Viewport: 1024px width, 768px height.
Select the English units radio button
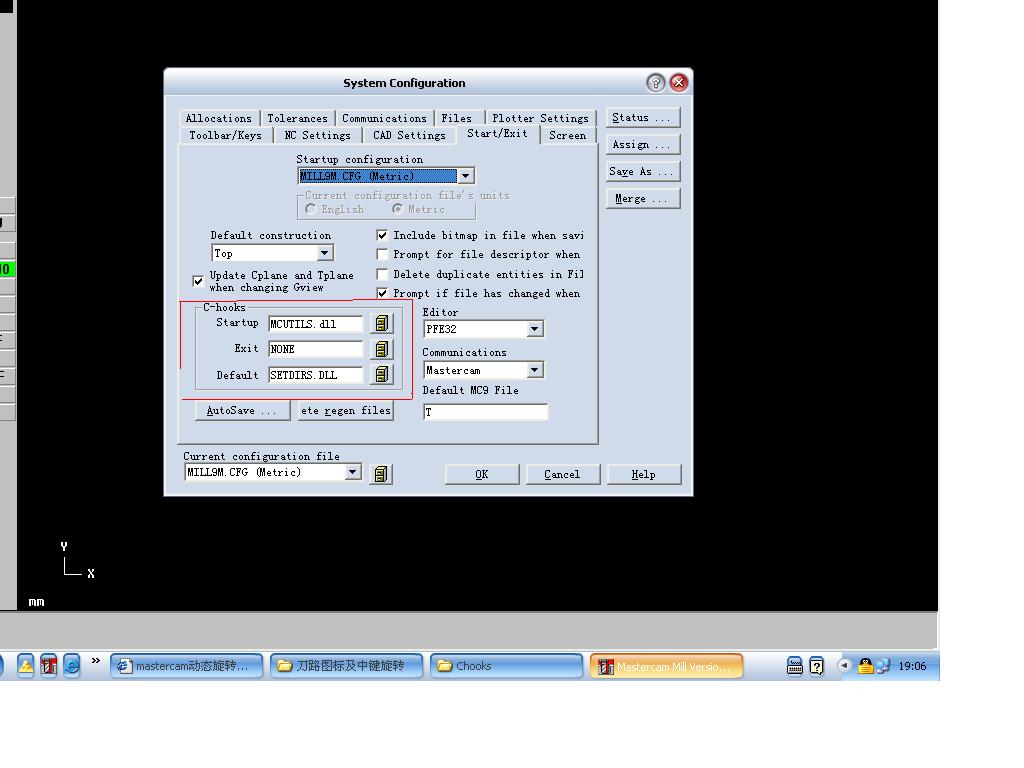click(311, 209)
